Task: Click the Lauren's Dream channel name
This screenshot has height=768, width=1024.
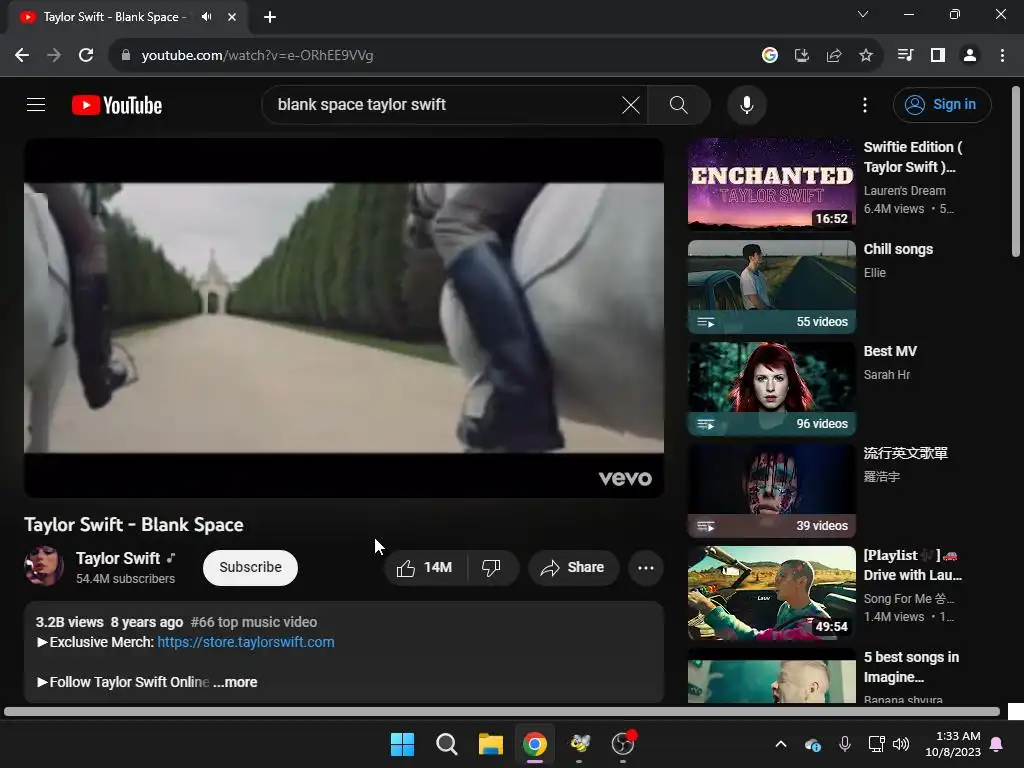Action: (904, 191)
